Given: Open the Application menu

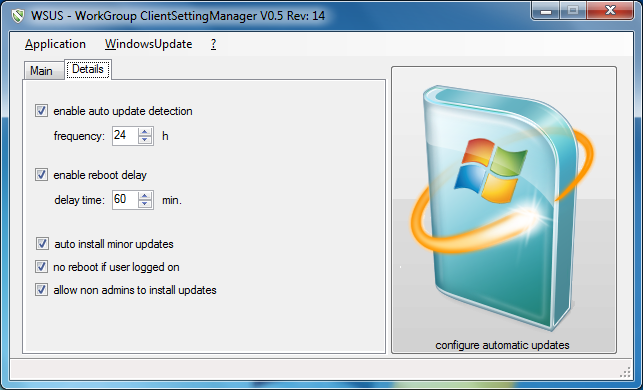Looking at the screenshot, I should click(x=55, y=44).
